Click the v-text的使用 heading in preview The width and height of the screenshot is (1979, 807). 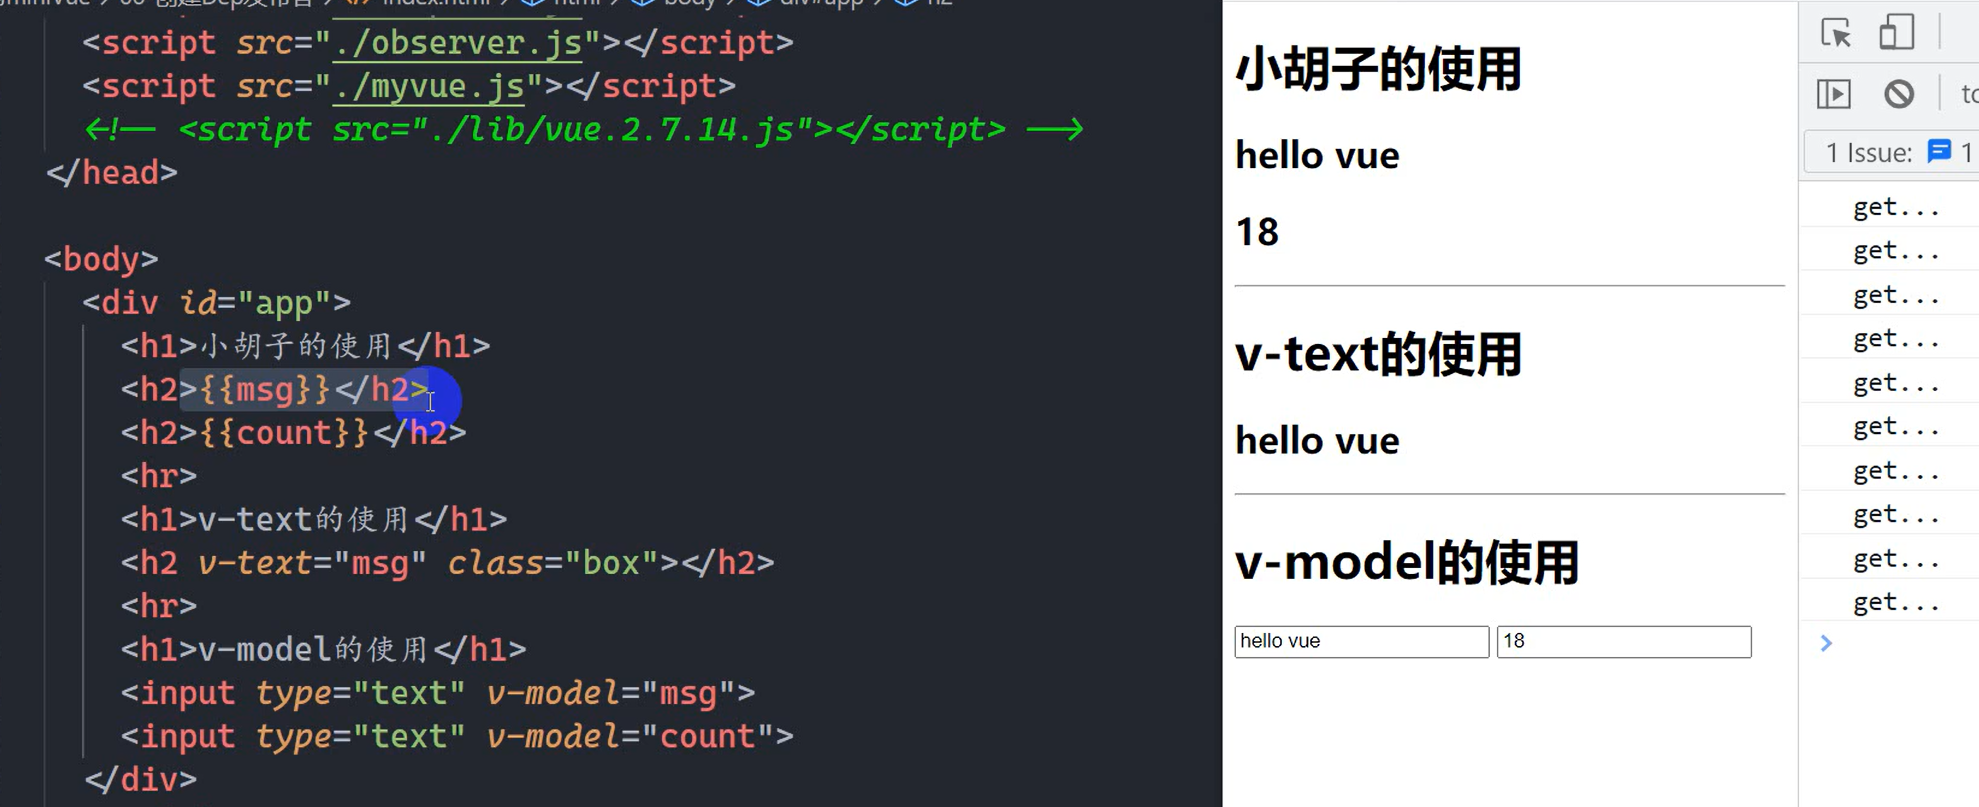pos(1378,354)
